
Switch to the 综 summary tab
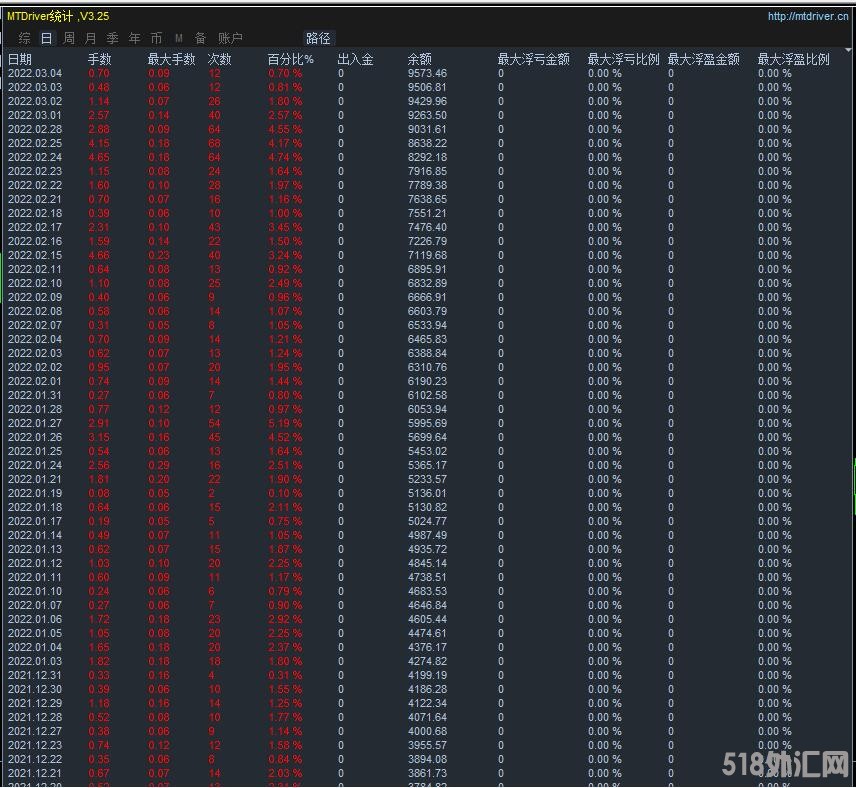pos(25,38)
